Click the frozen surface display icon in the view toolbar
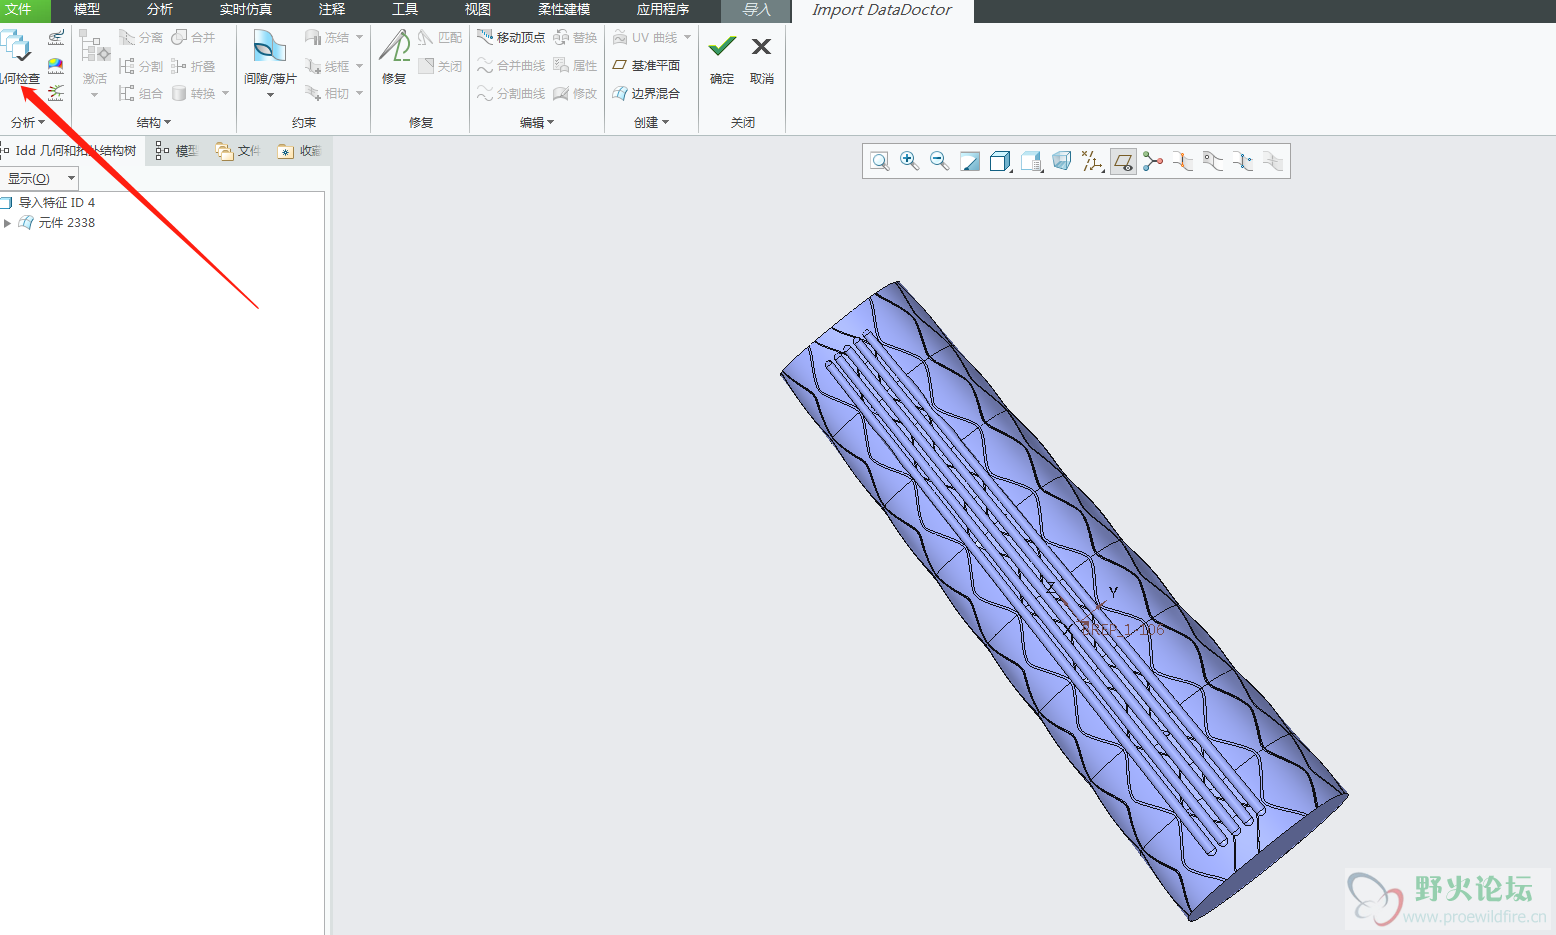Screen dimensions: 1556x935 [1213, 161]
